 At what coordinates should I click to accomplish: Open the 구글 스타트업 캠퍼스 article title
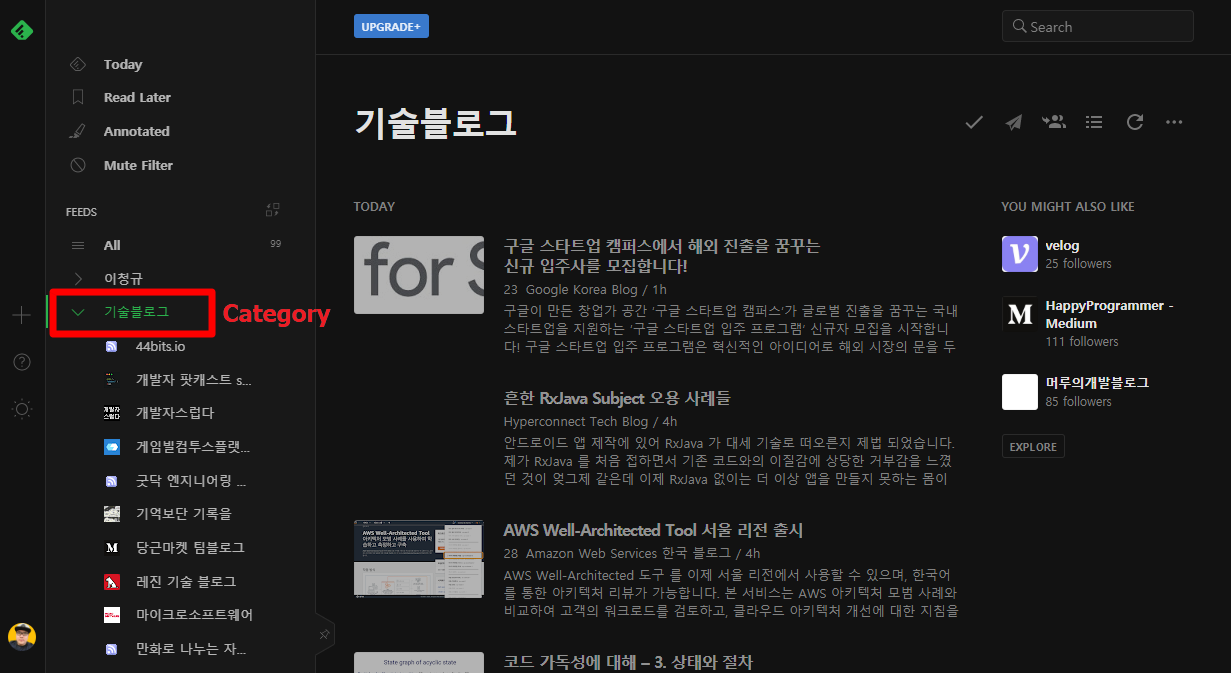tap(662, 256)
